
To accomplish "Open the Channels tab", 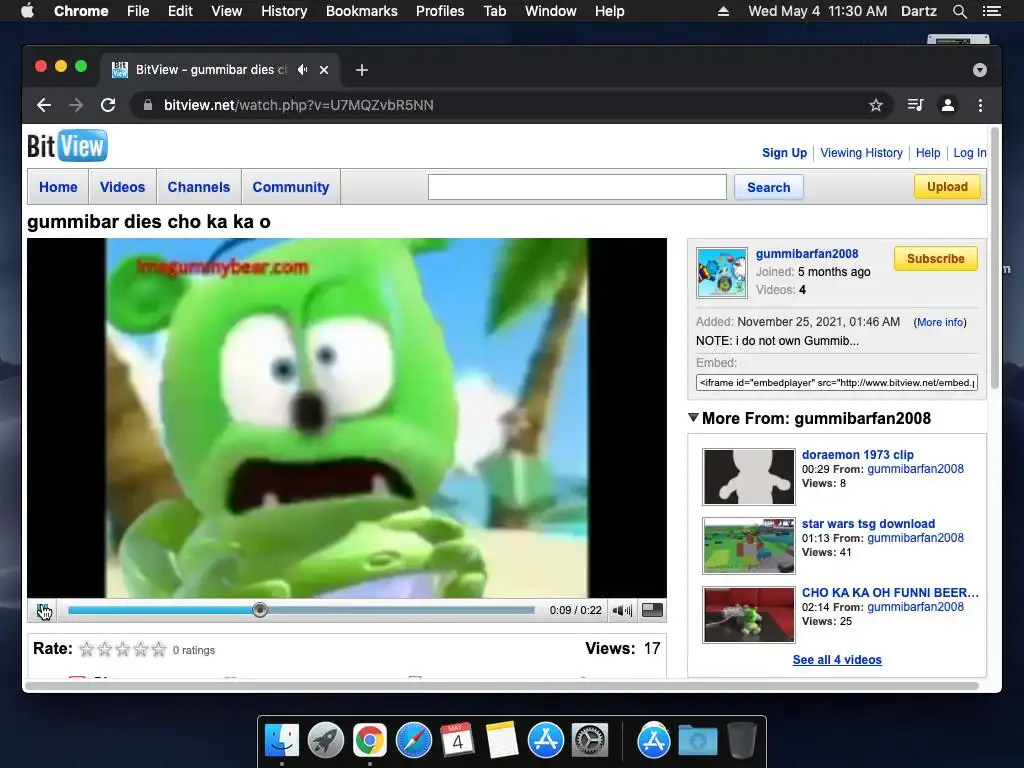I will pyautogui.click(x=199, y=187).
